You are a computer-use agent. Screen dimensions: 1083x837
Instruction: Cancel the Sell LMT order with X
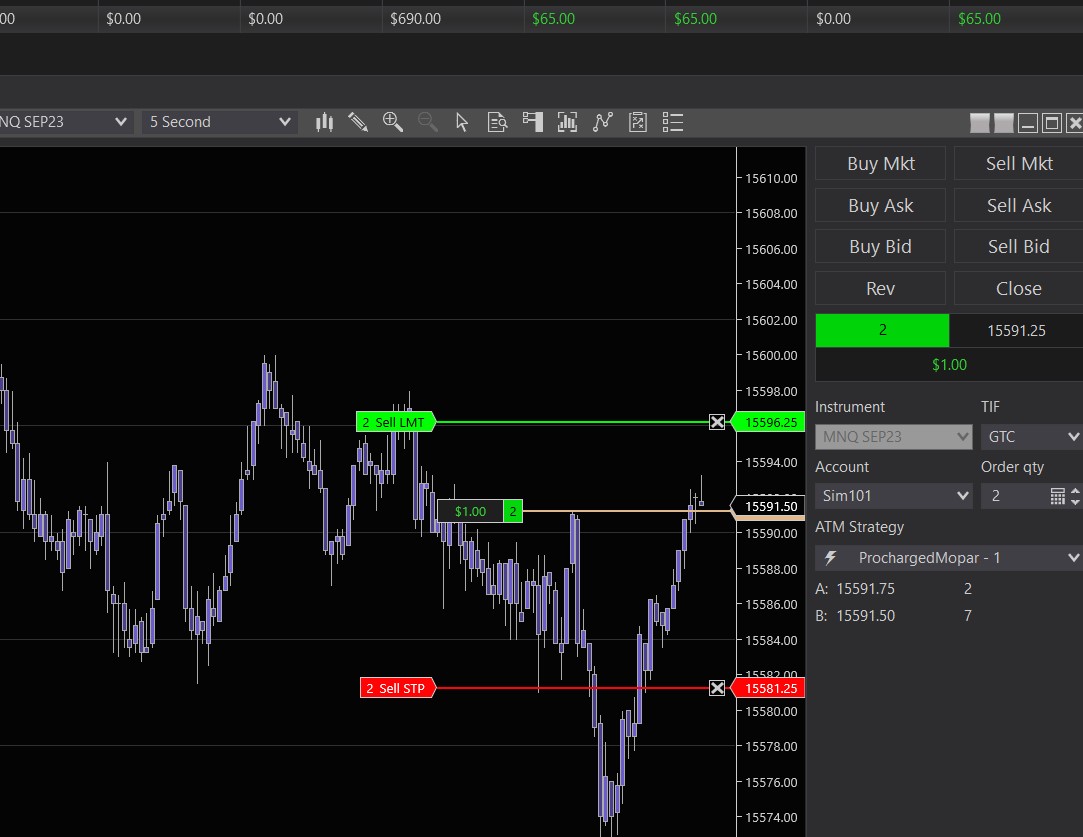717,422
